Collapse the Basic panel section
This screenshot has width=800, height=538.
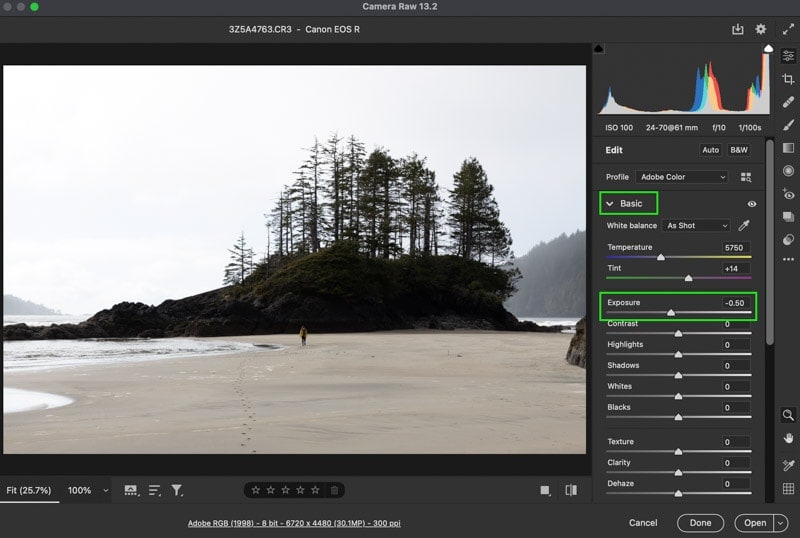tap(610, 204)
